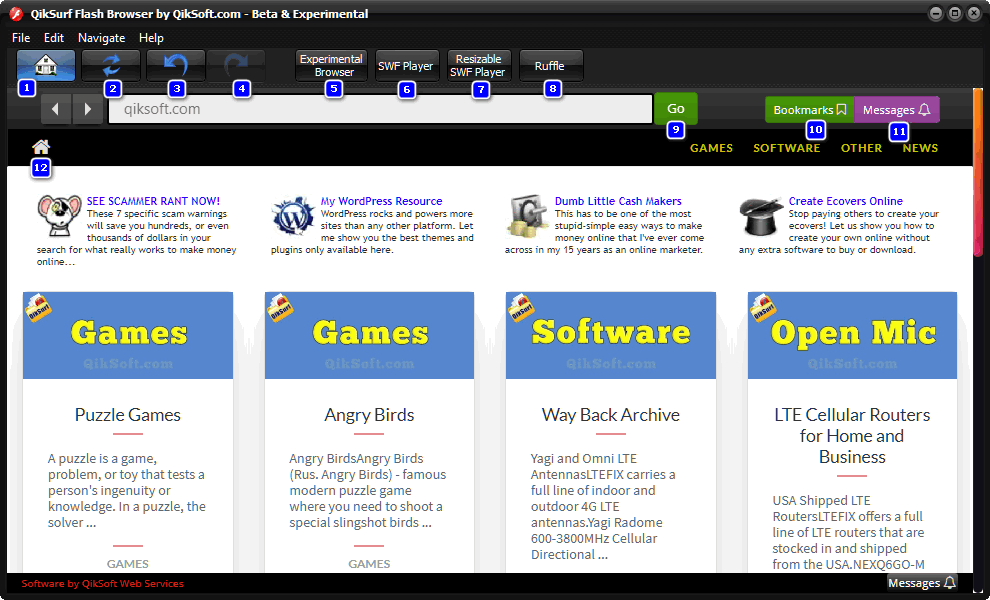Open the File menu
The height and width of the screenshot is (600, 990).
pos(20,37)
